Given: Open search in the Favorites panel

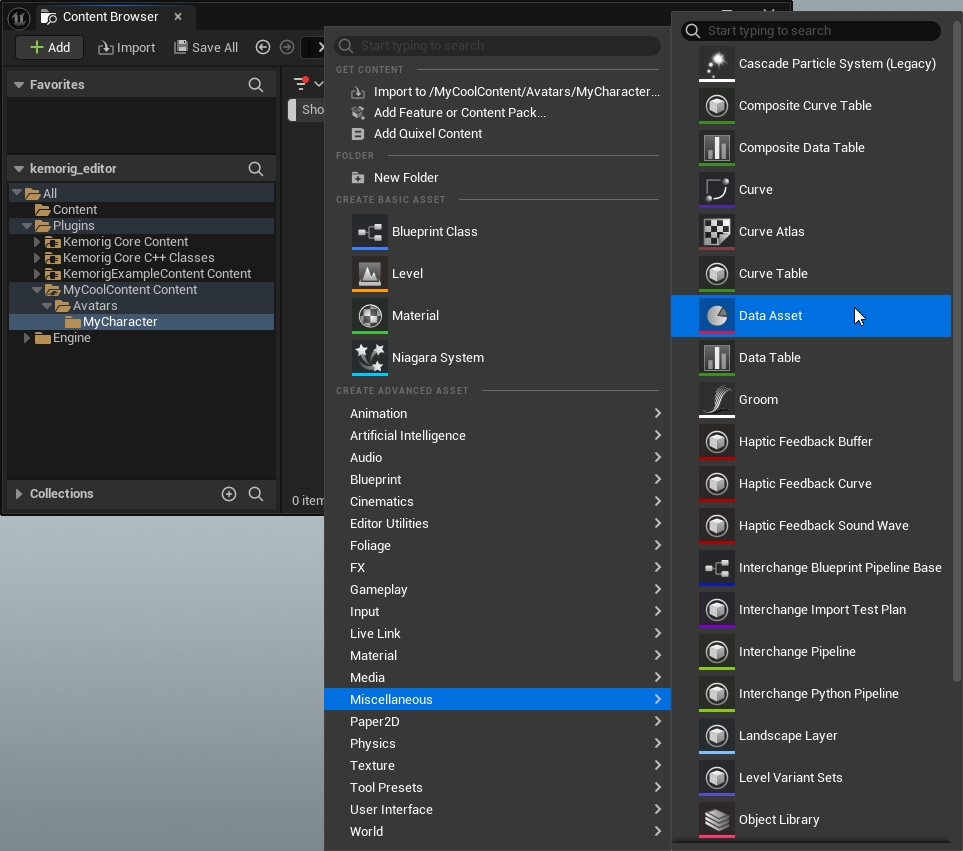Looking at the screenshot, I should (256, 85).
